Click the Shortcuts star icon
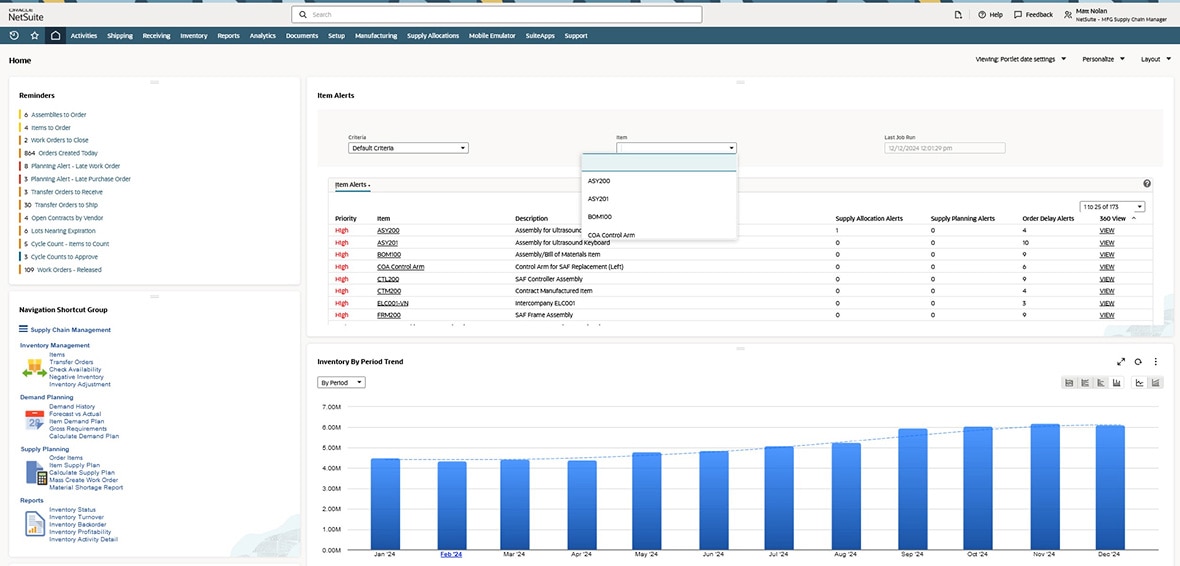Image resolution: width=1180 pixels, height=566 pixels. (x=35, y=35)
